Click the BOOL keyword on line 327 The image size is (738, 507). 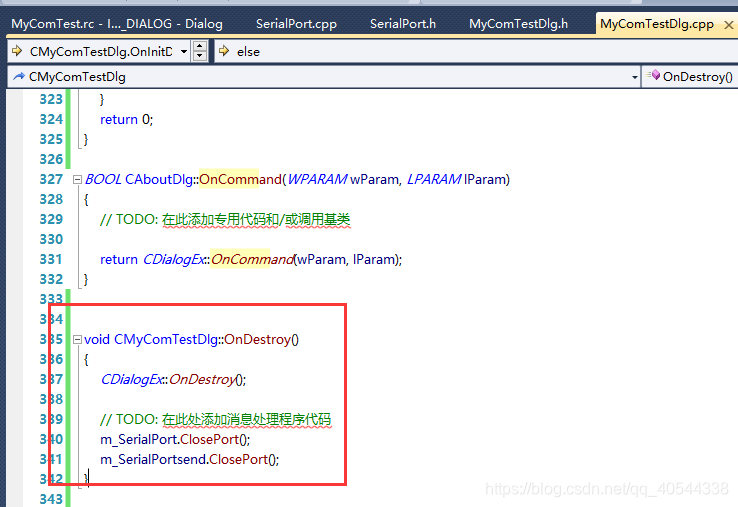point(104,179)
